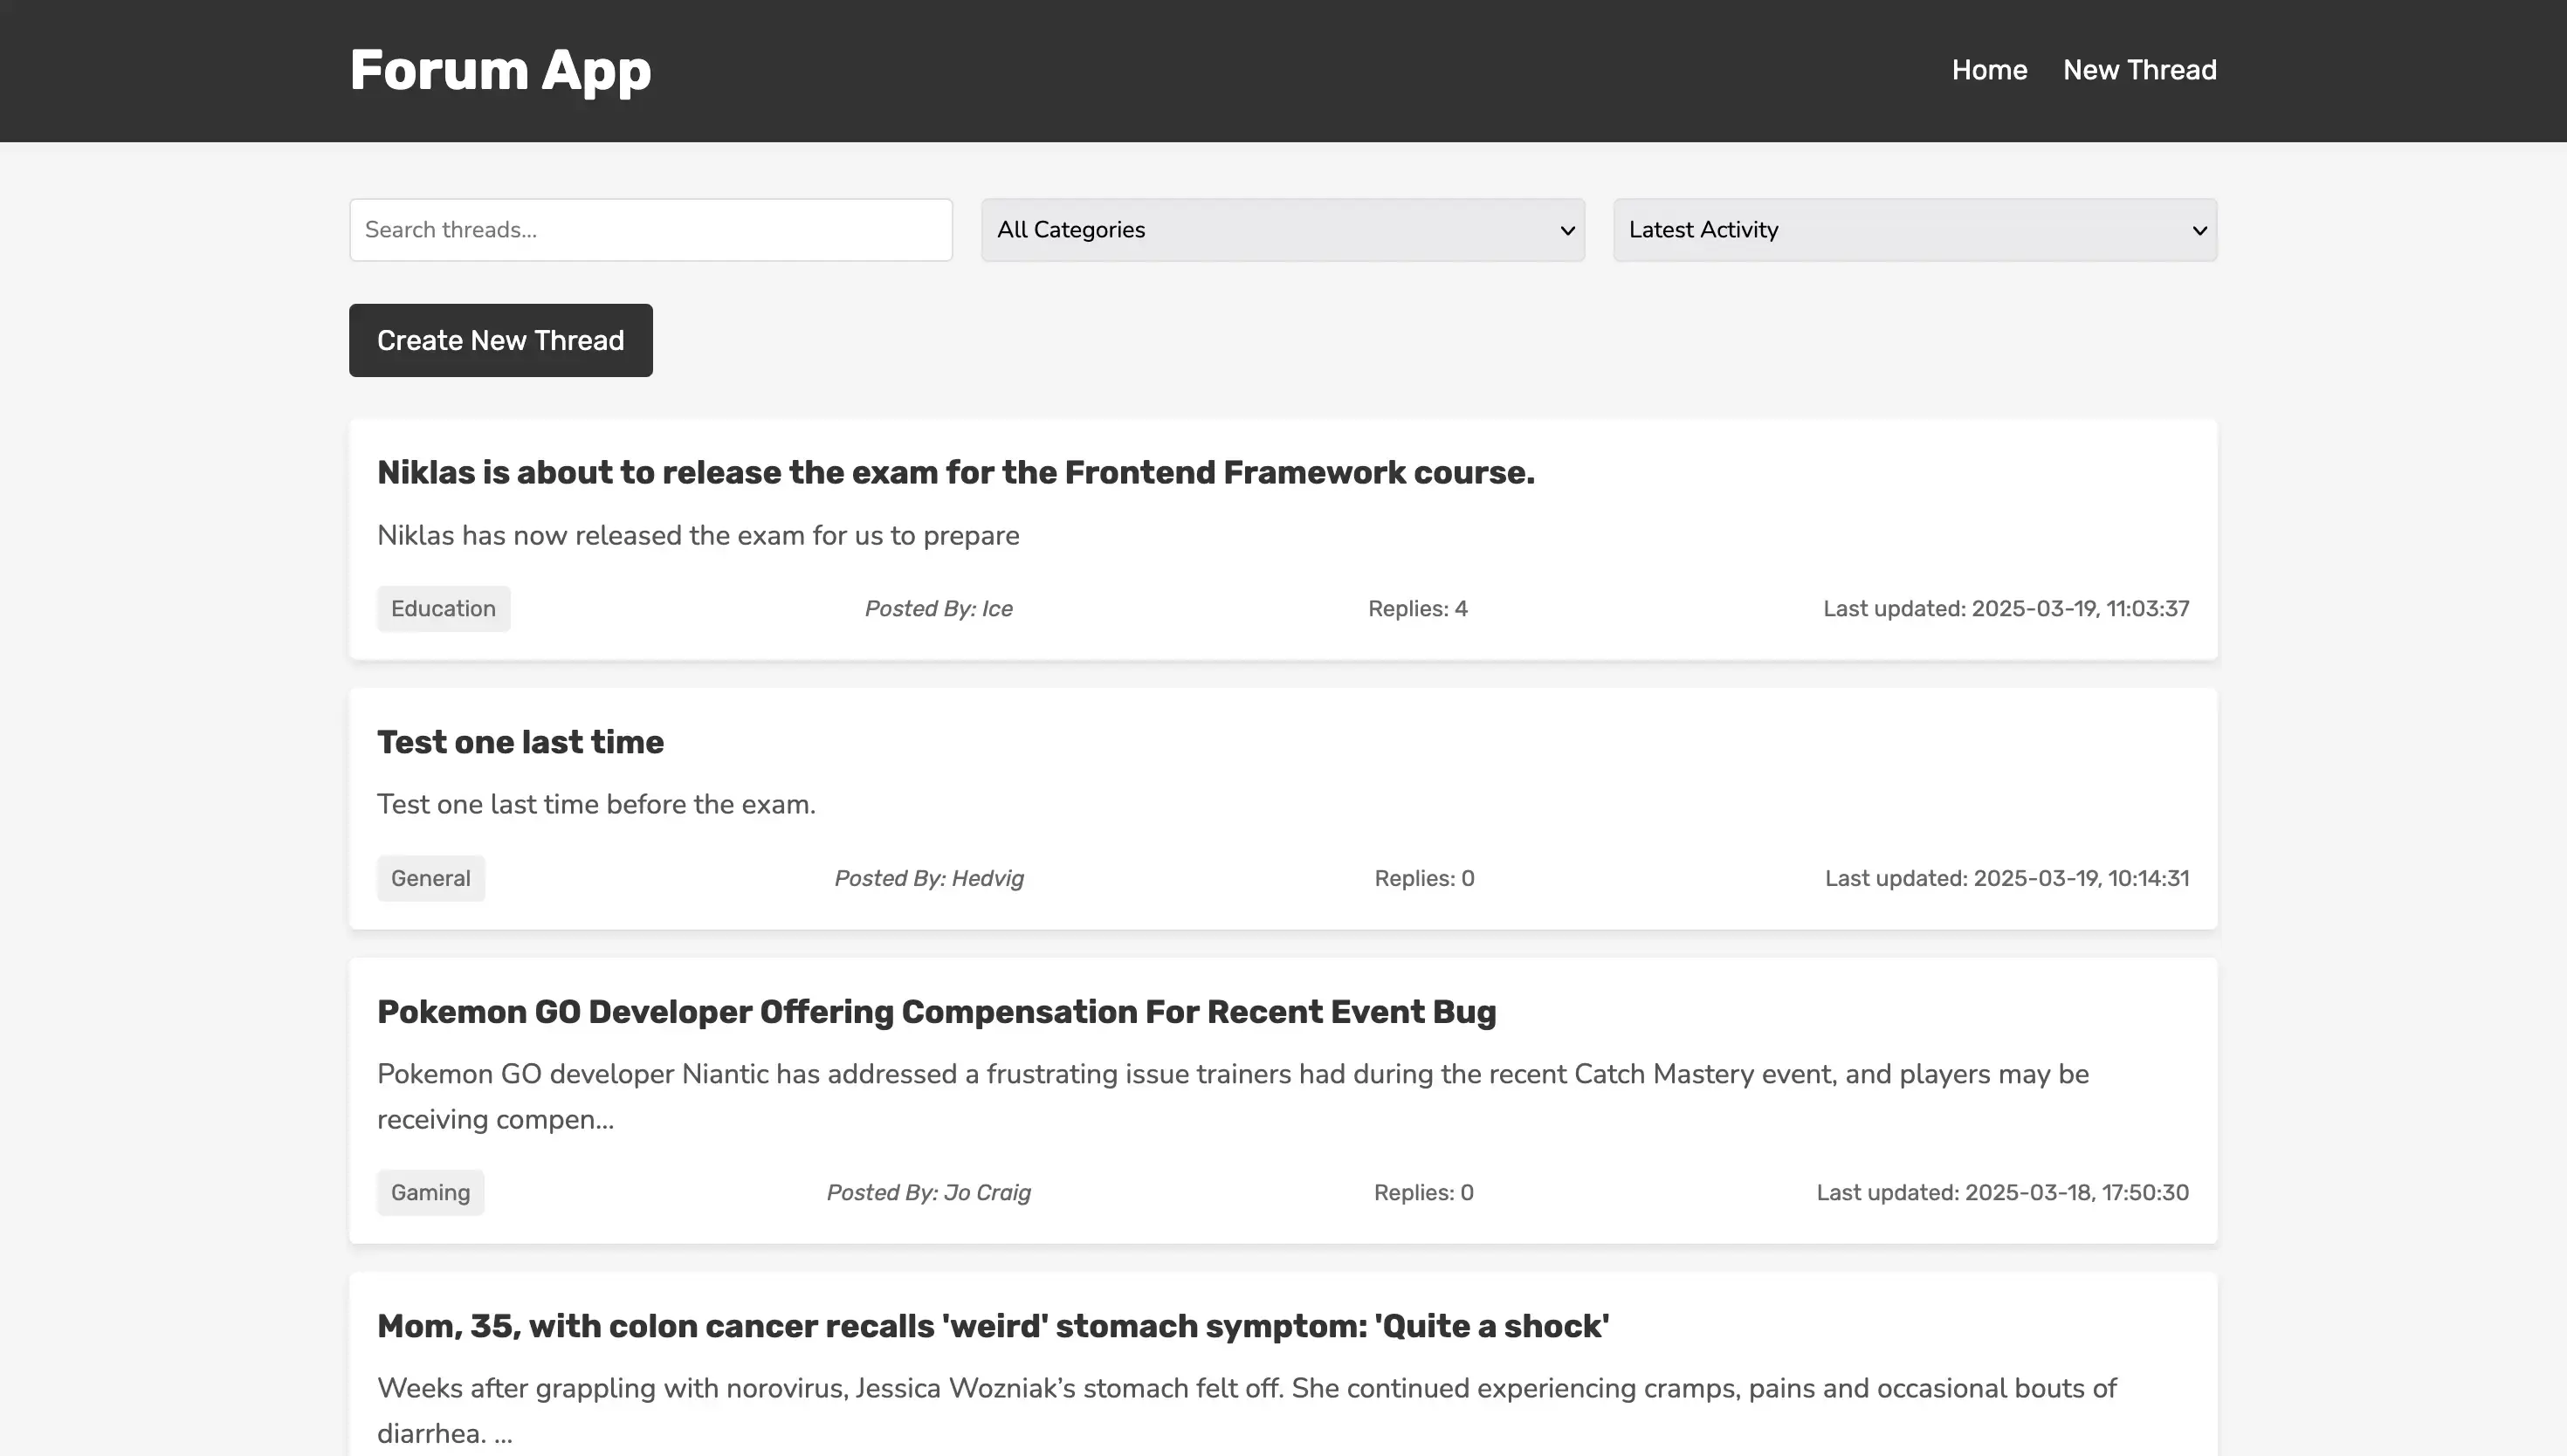
Task: Click the Create New Thread button
Action: coord(500,340)
